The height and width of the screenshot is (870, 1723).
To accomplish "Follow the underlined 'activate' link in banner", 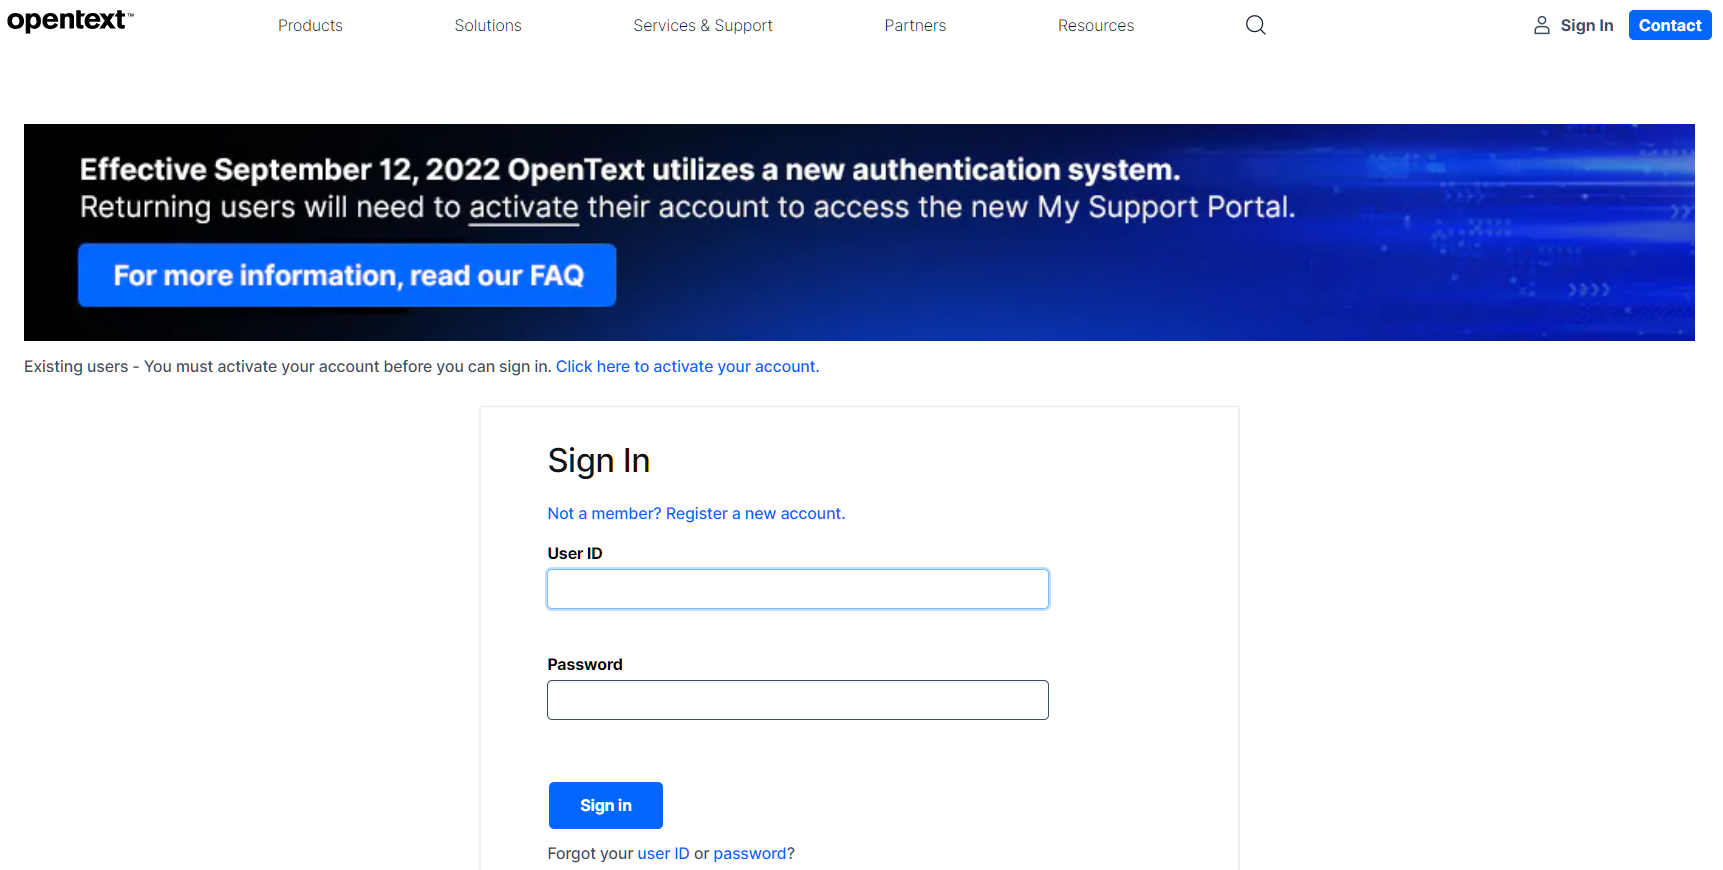I will (523, 208).
